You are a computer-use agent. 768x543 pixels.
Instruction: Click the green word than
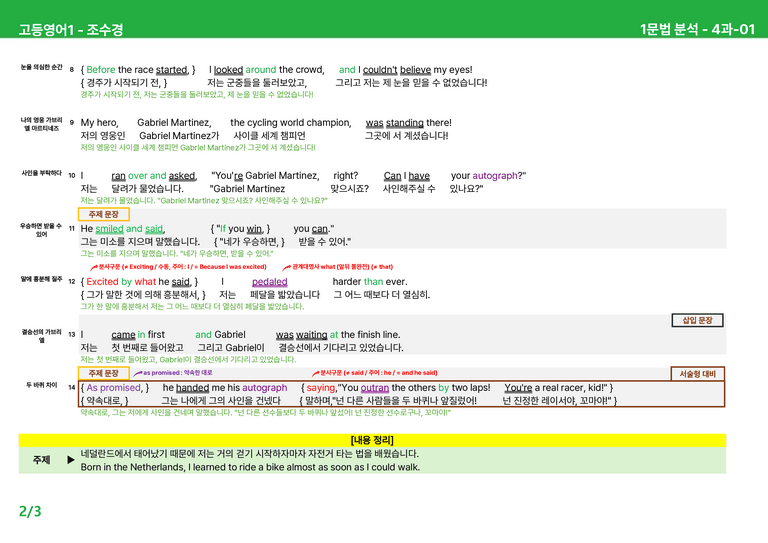click(373, 282)
